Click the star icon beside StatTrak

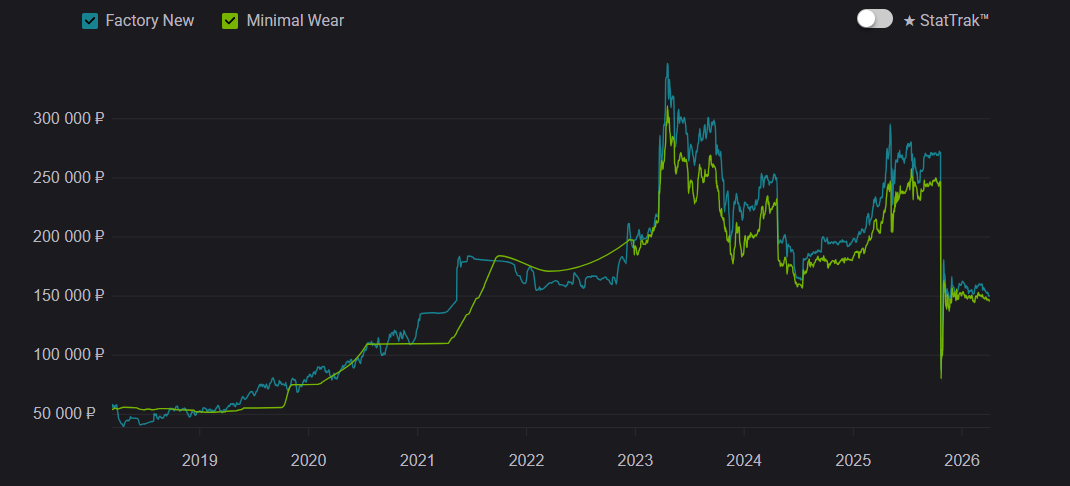pyautogui.click(x=909, y=20)
